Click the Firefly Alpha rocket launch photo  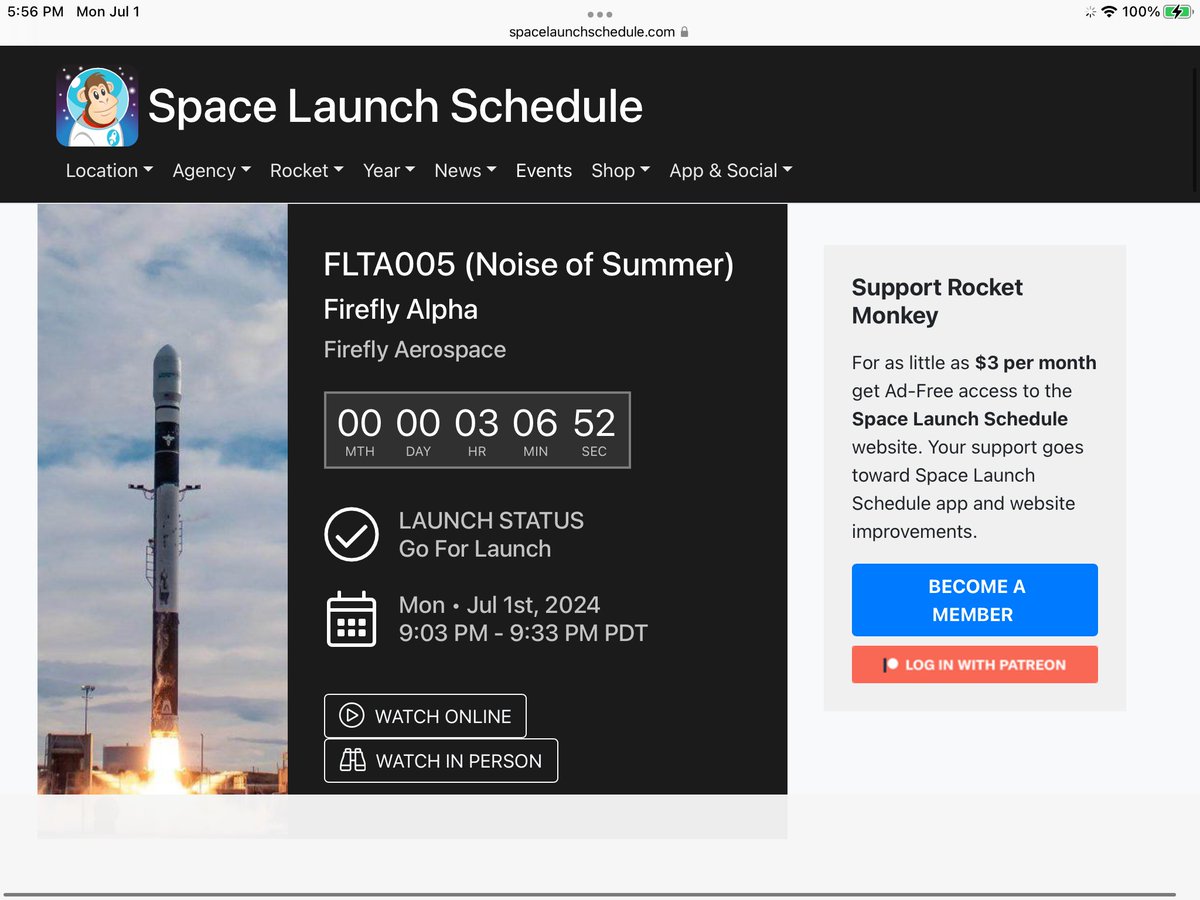click(x=163, y=500)
